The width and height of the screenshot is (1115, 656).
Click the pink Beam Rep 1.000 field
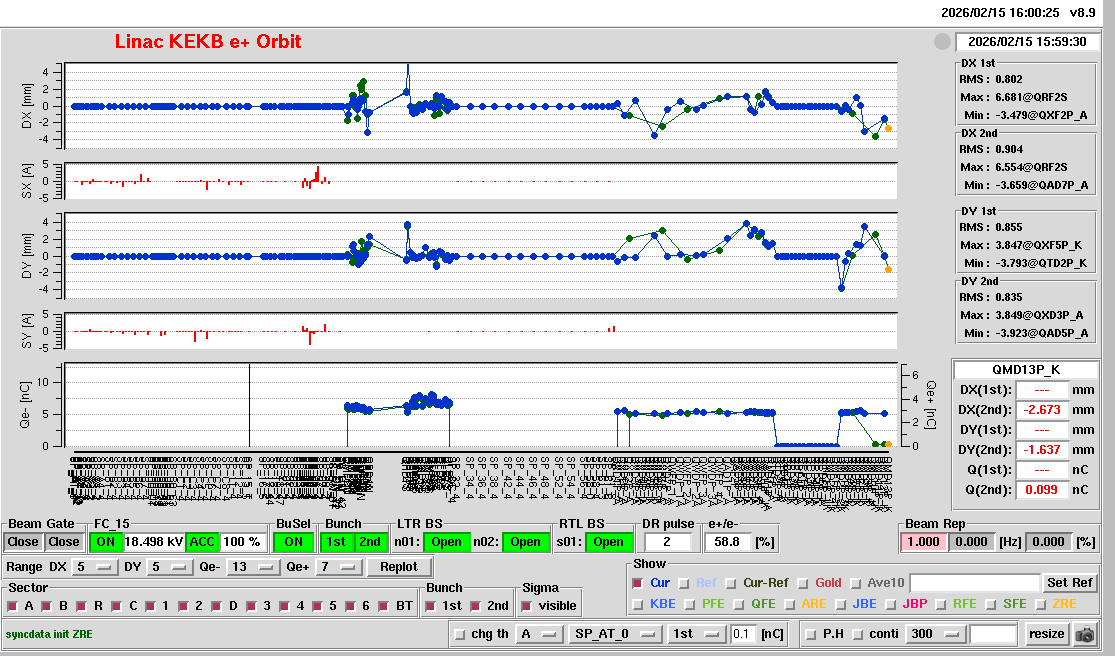tap(924, 542)
